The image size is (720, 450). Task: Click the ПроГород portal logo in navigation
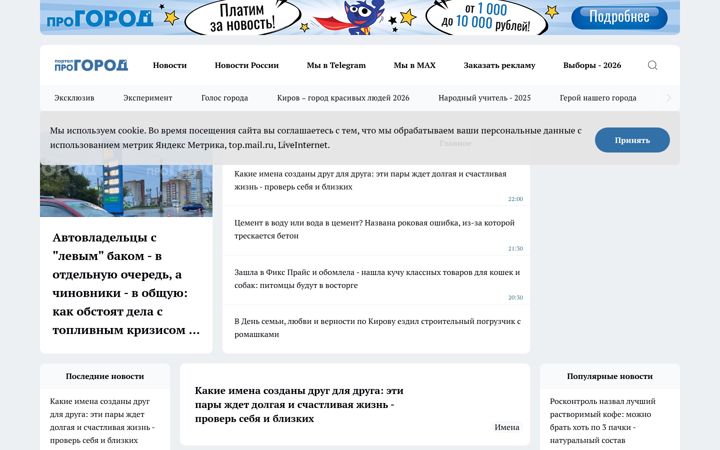point(91,65)
